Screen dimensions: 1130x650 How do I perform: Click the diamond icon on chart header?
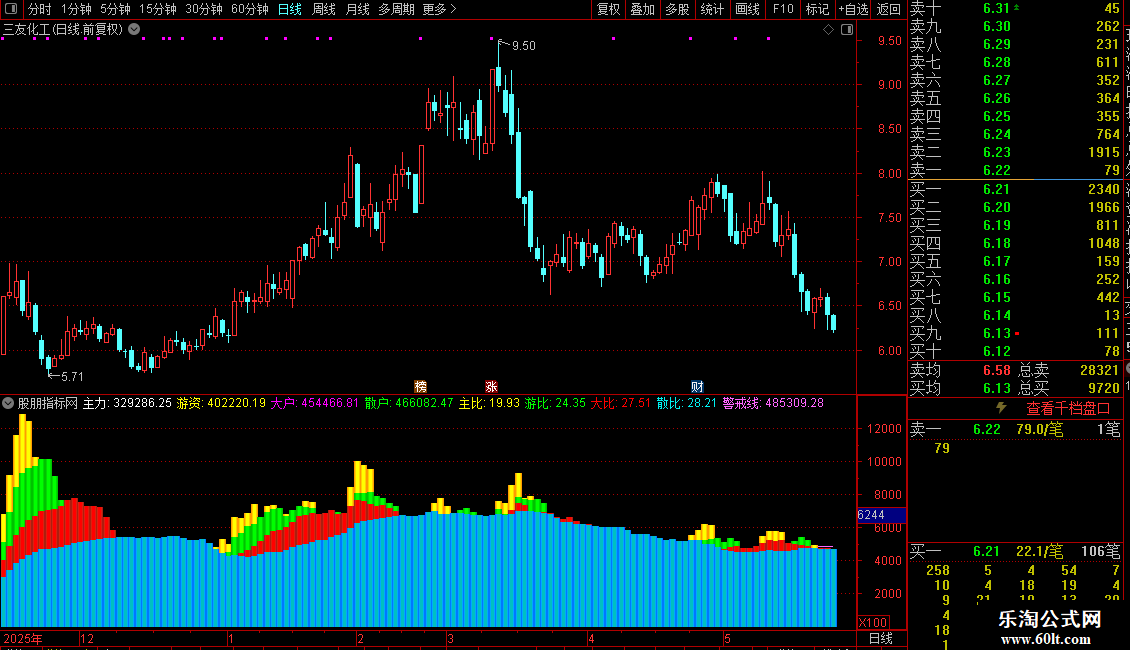[x=828, y=30]
